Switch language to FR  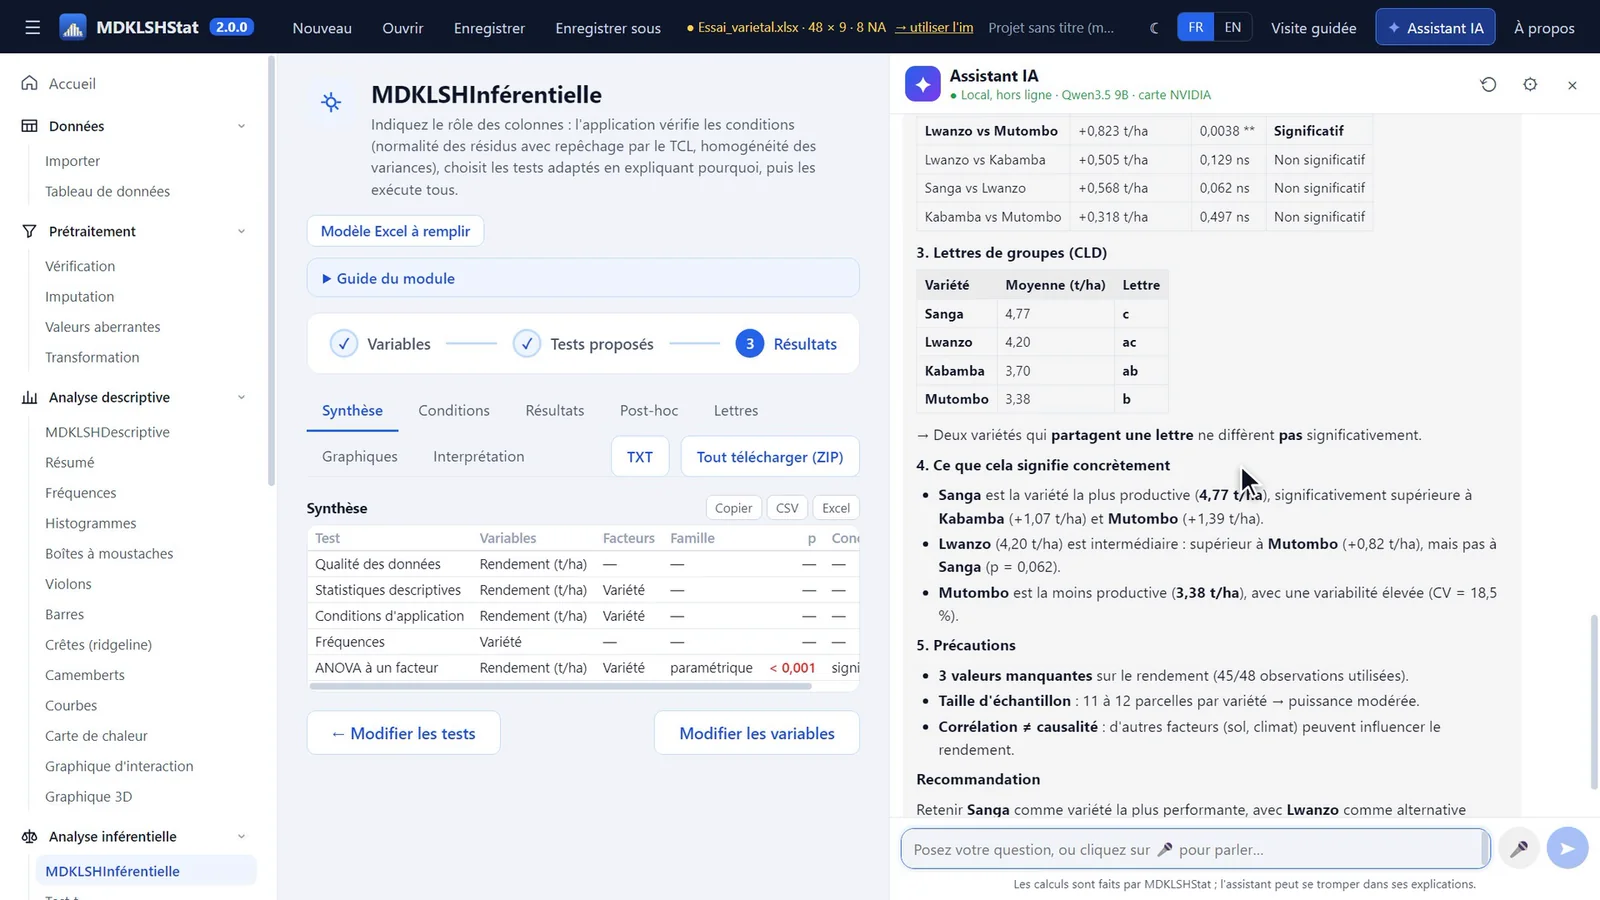(x=1196, y=27)
